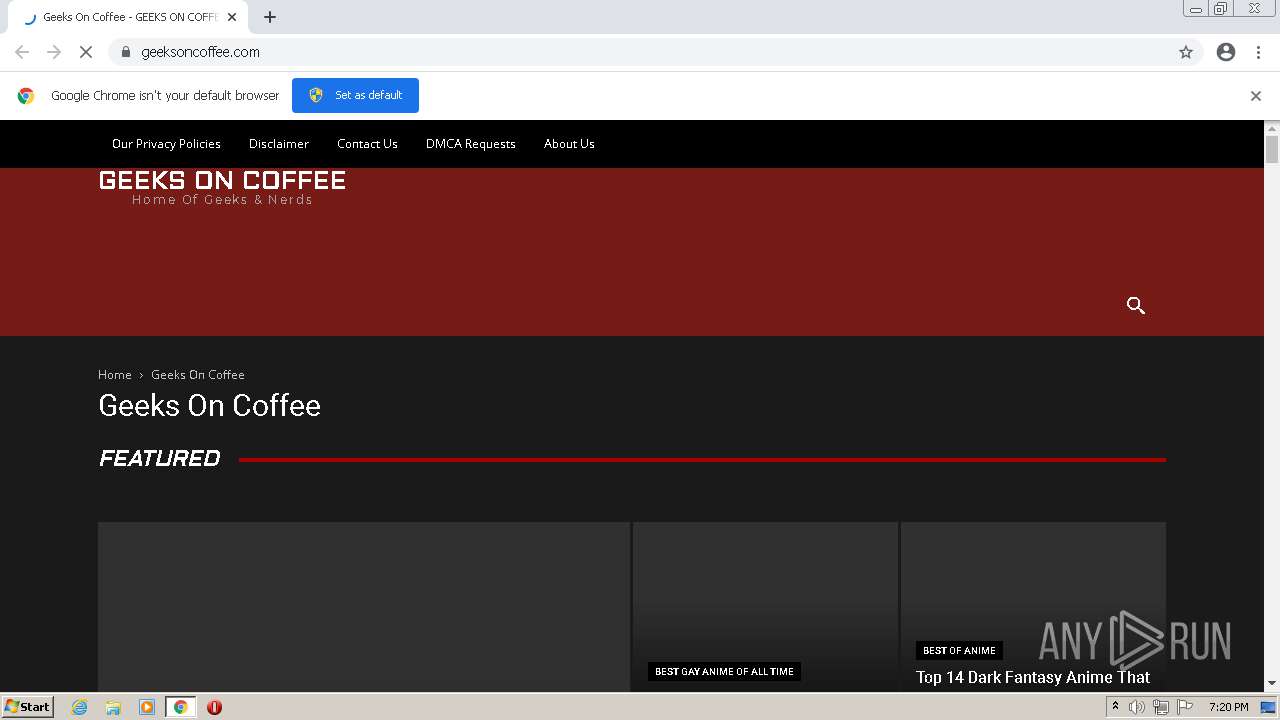Open Windows Media Player taskbar icon

pyautogui.click(x=147, y=707)
